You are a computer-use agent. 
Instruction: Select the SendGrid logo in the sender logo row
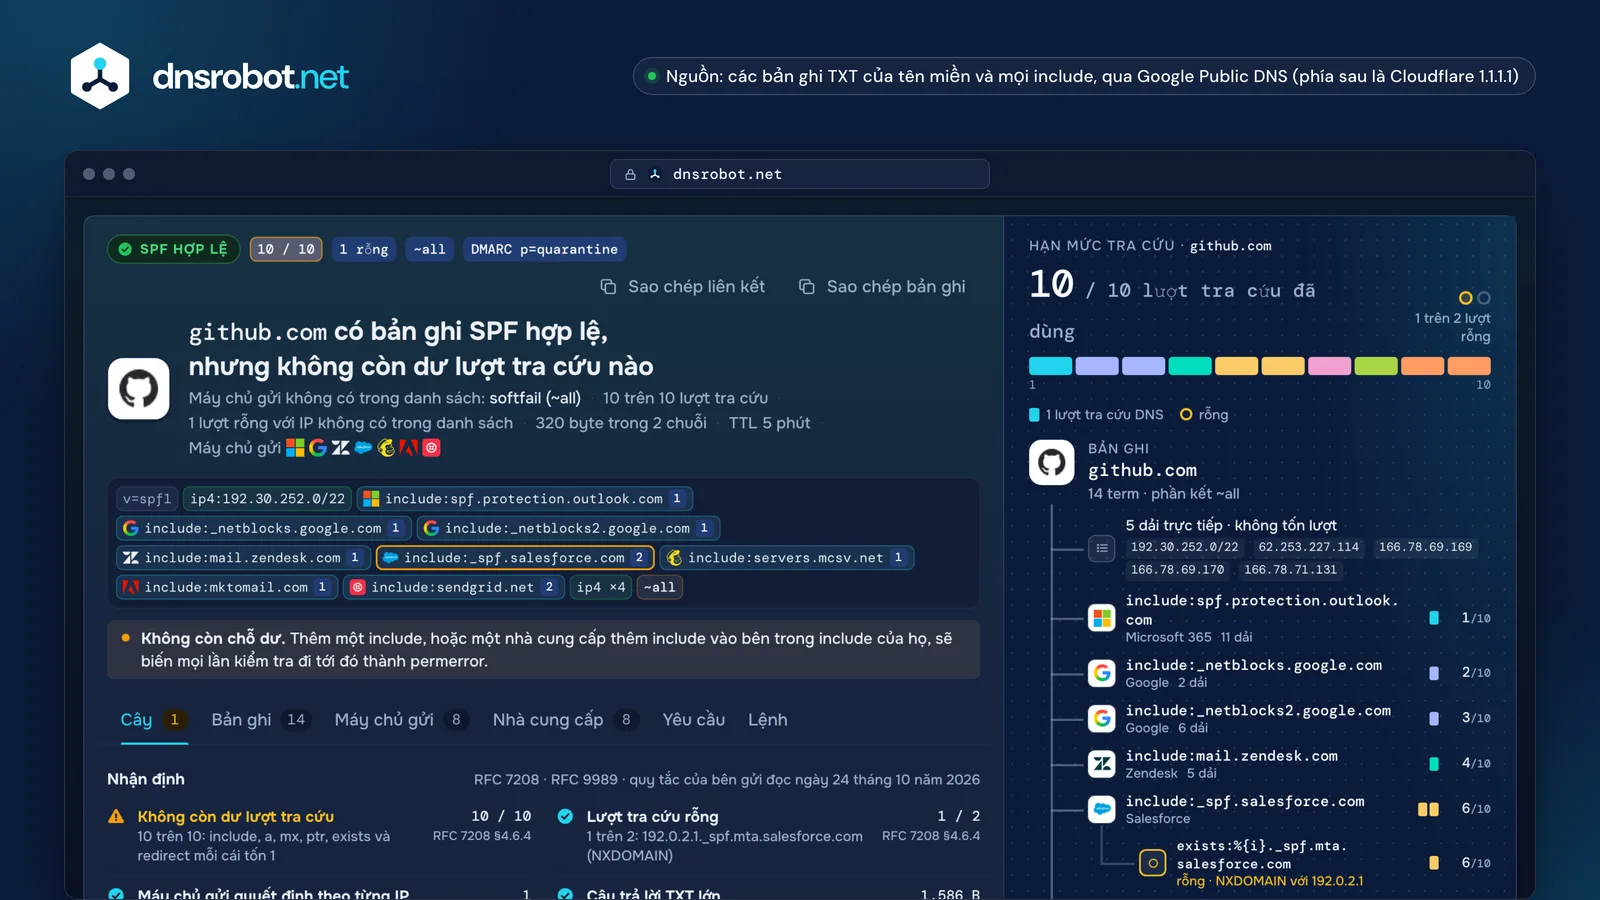(432, 448)
